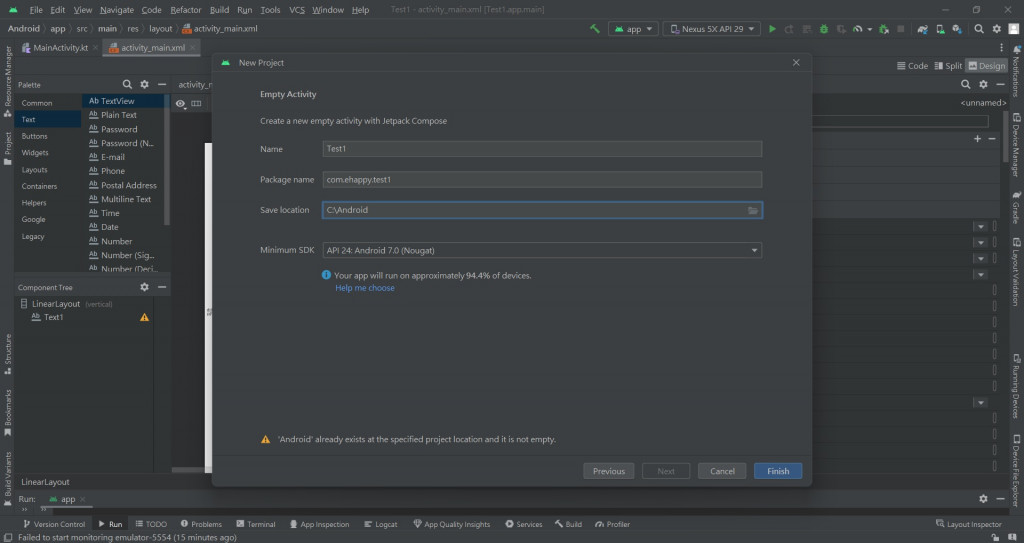Click the folder browse icon in Save location
Image resolution: width=1024 pixels, height=543 pixels.
click(x=753, y=210)
